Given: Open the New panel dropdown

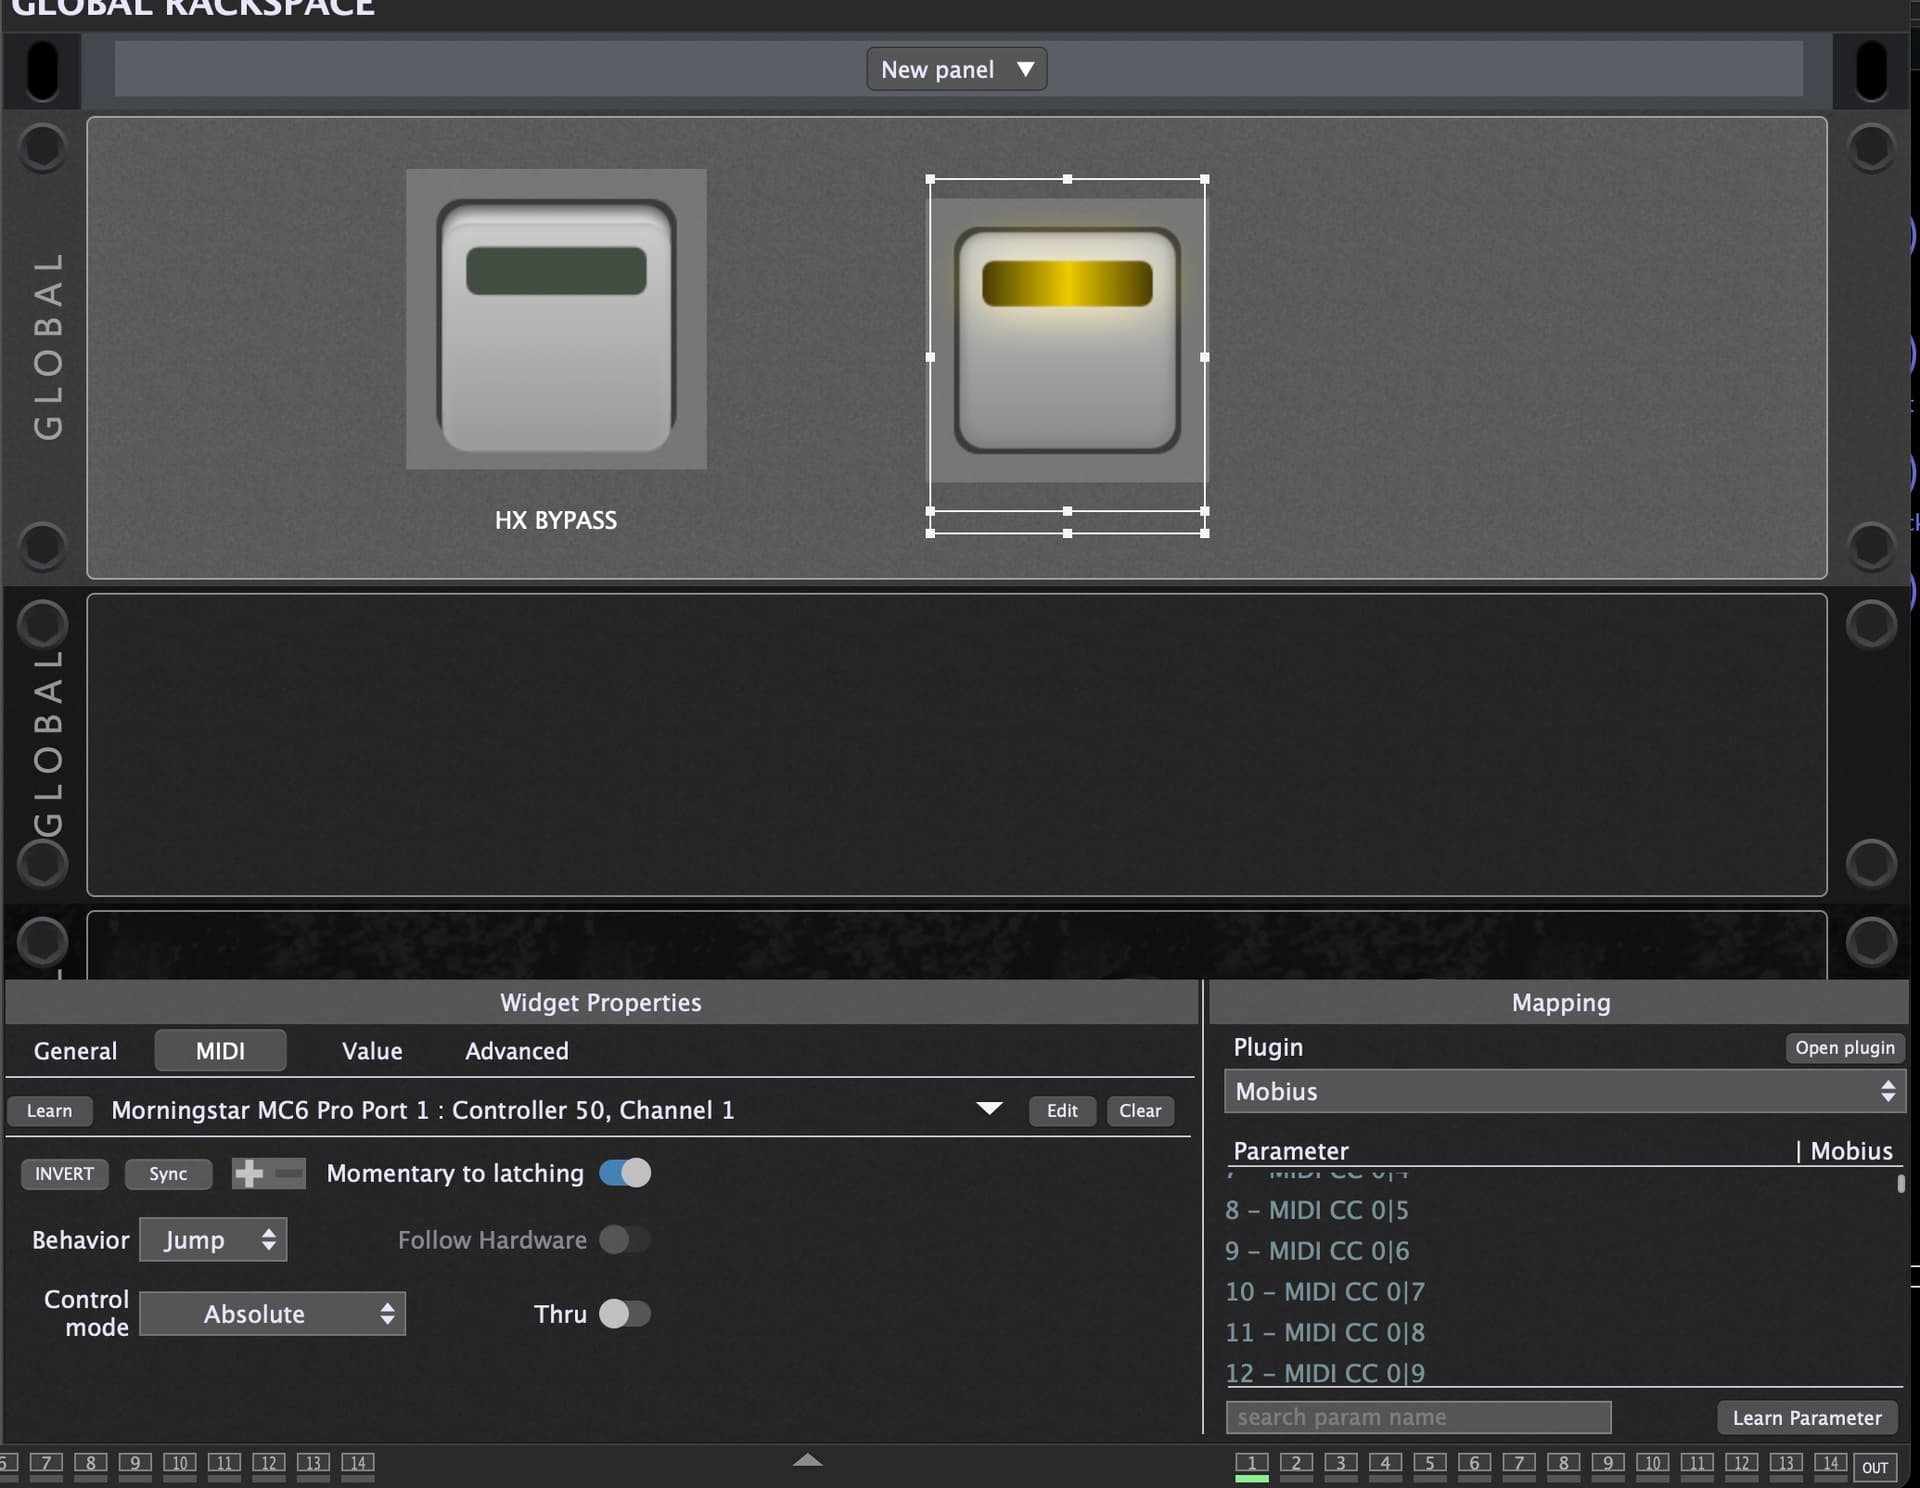Looking at the screenshot, I should [x=956, y=69].
